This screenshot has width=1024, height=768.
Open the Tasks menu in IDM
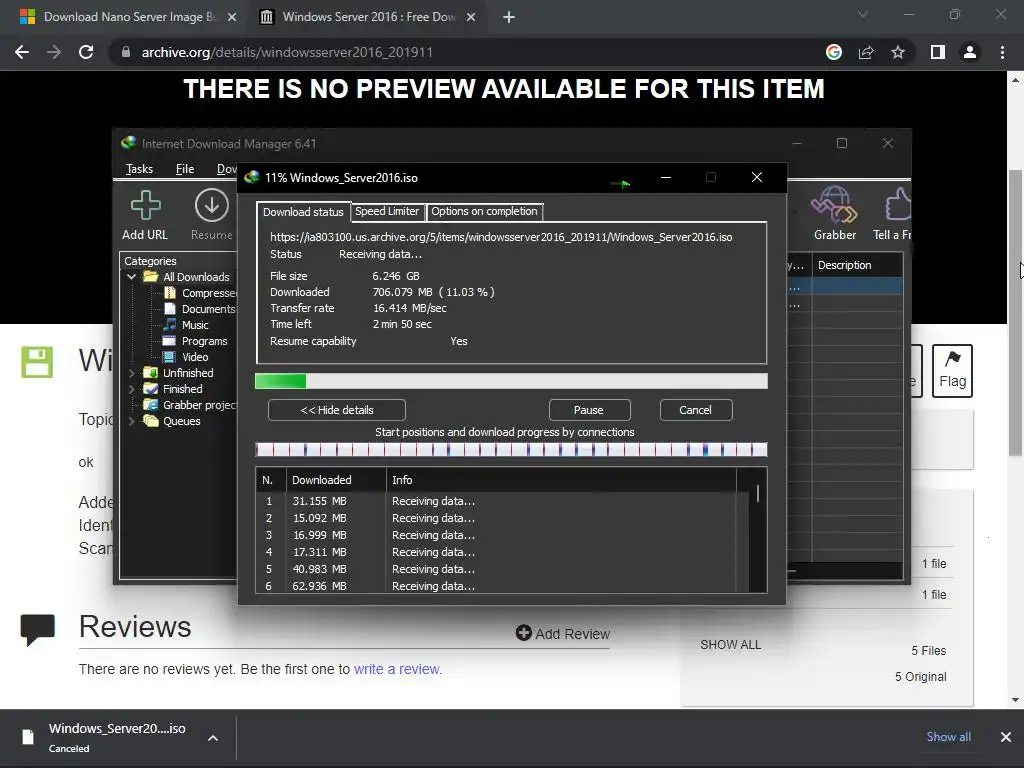tap(139, 169)
